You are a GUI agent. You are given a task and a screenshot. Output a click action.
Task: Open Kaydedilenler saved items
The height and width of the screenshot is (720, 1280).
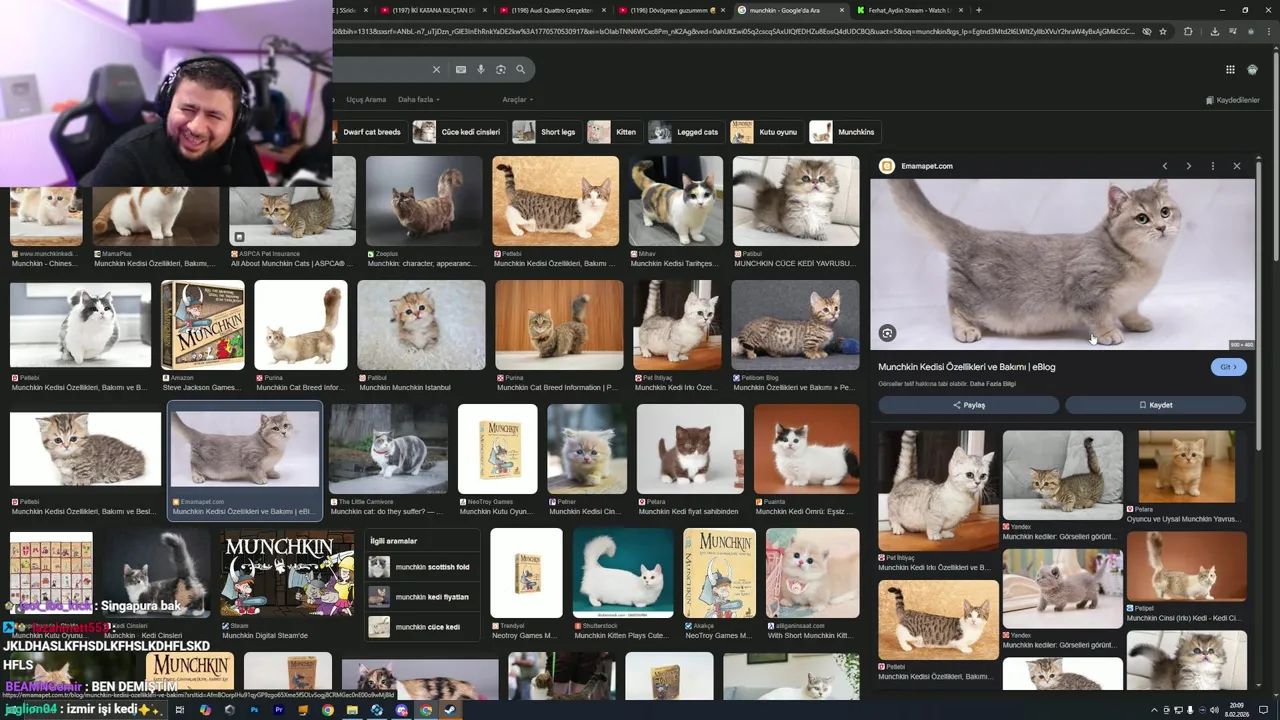click(1232, 100)
